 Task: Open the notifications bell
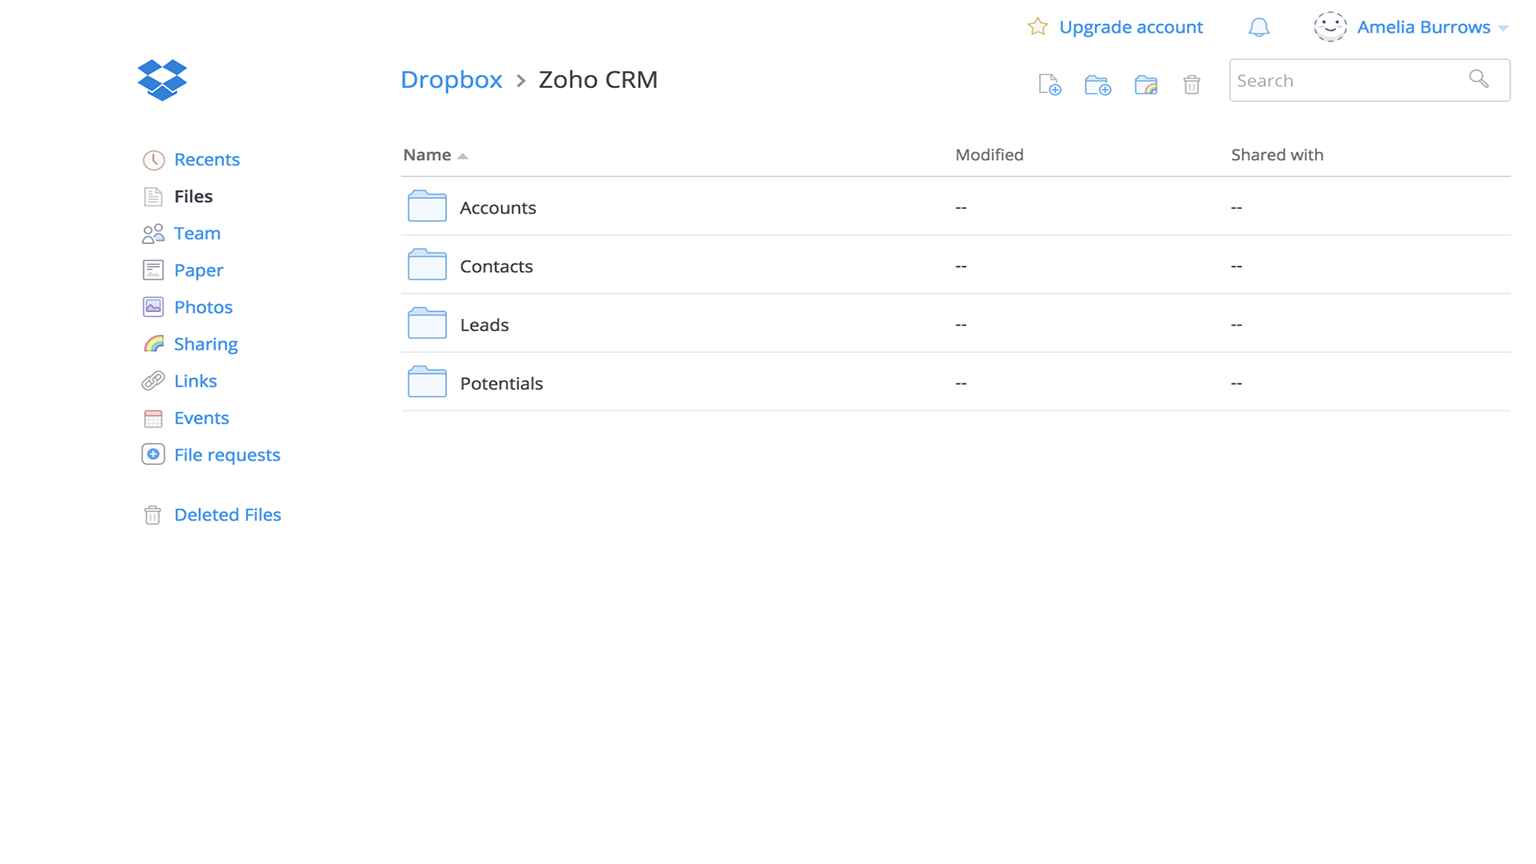coord(1258,28)
